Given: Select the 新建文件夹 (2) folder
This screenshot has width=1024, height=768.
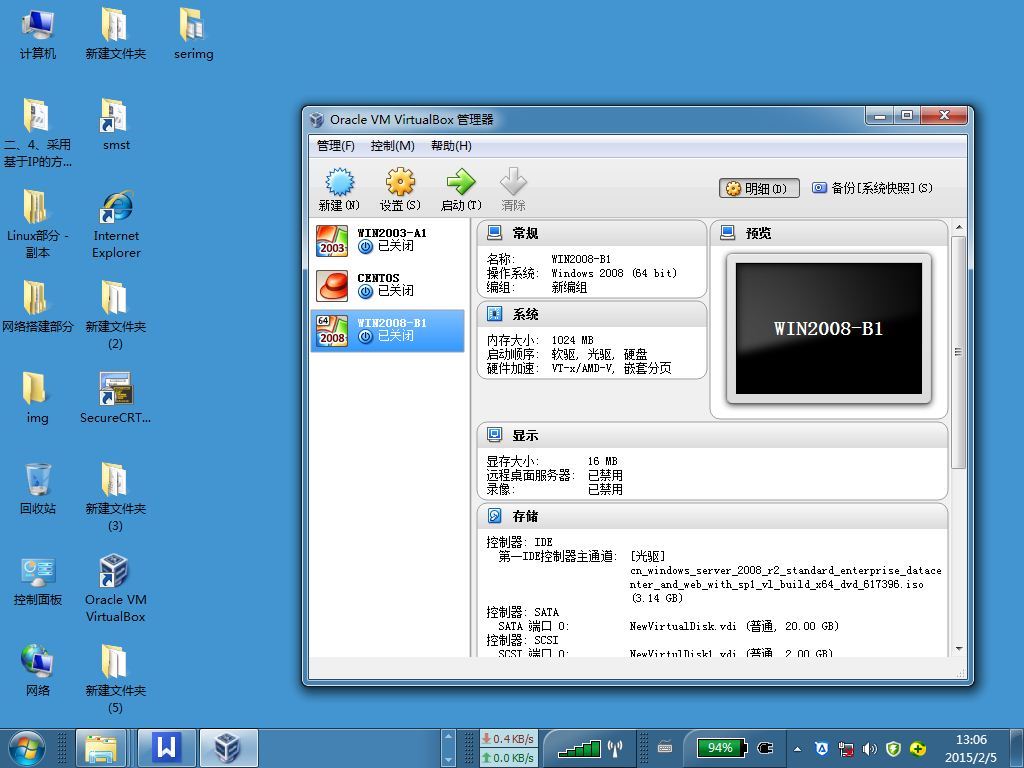Looking at the screenshot, I should point(116,315).
